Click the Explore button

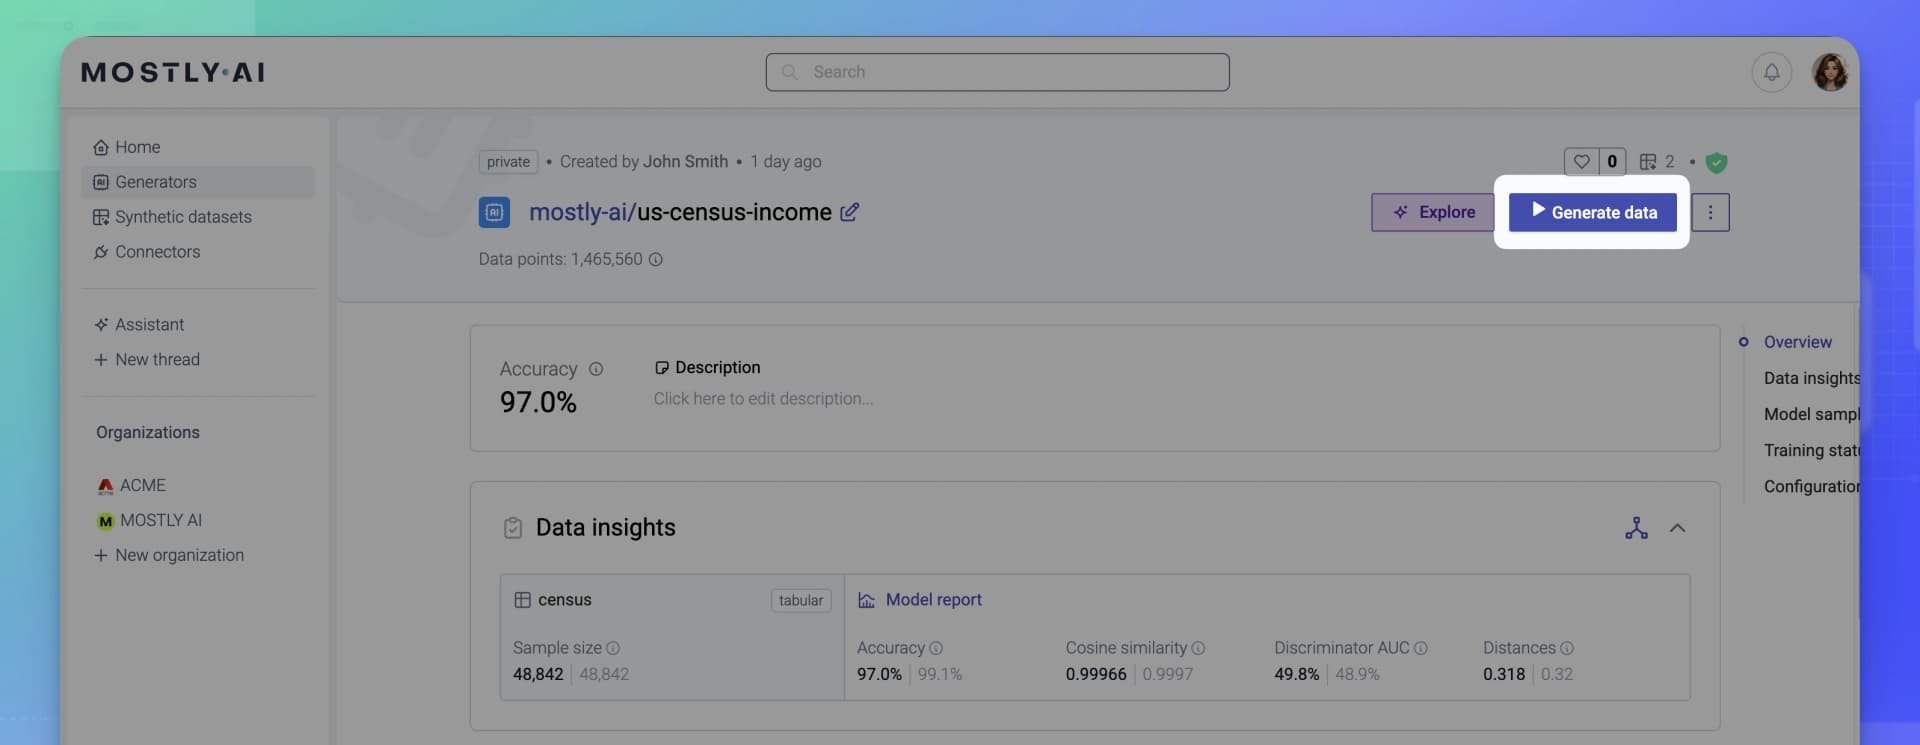(1432, 212)
